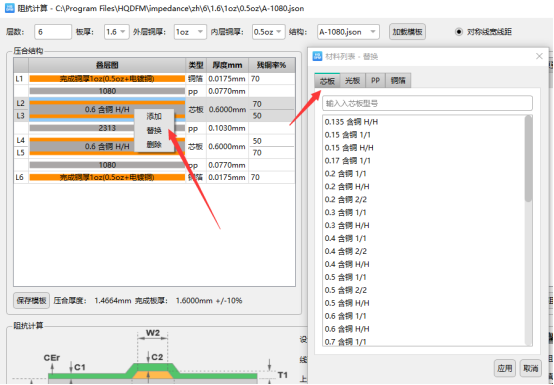Click the 输入芯板型号 search field
The width and height of the screenshot is (554, 385).
pyautogui.click(x=427, y=103)
